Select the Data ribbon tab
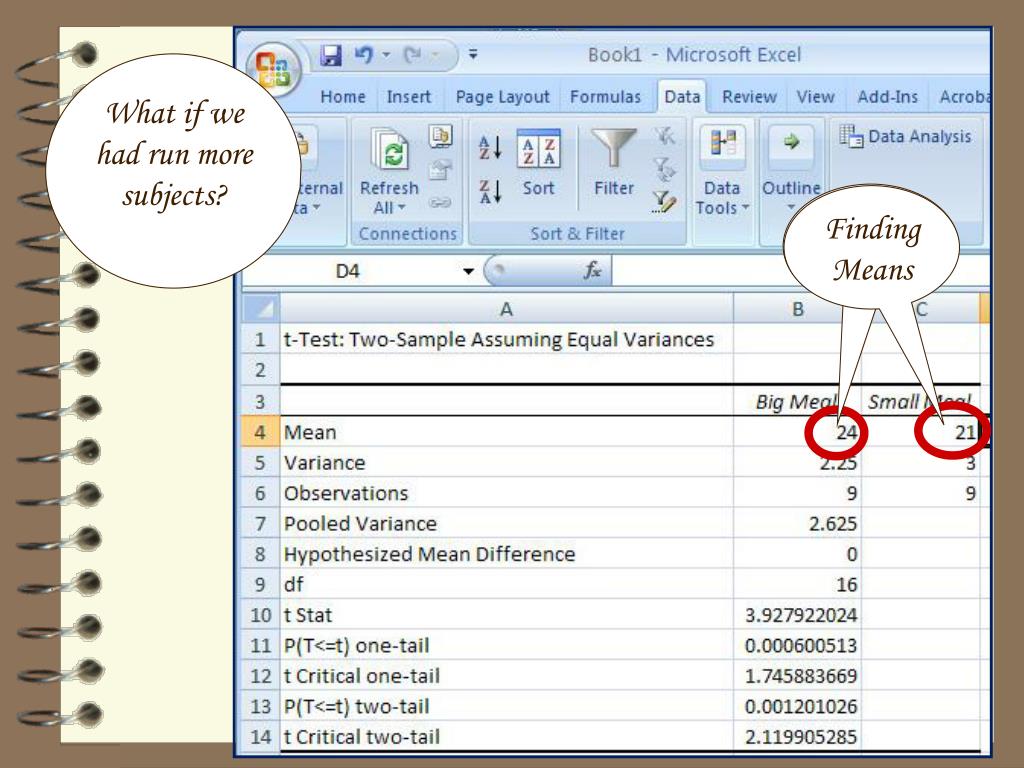Viewport: 1024px width, 768px height. click(x=682, y=97)
